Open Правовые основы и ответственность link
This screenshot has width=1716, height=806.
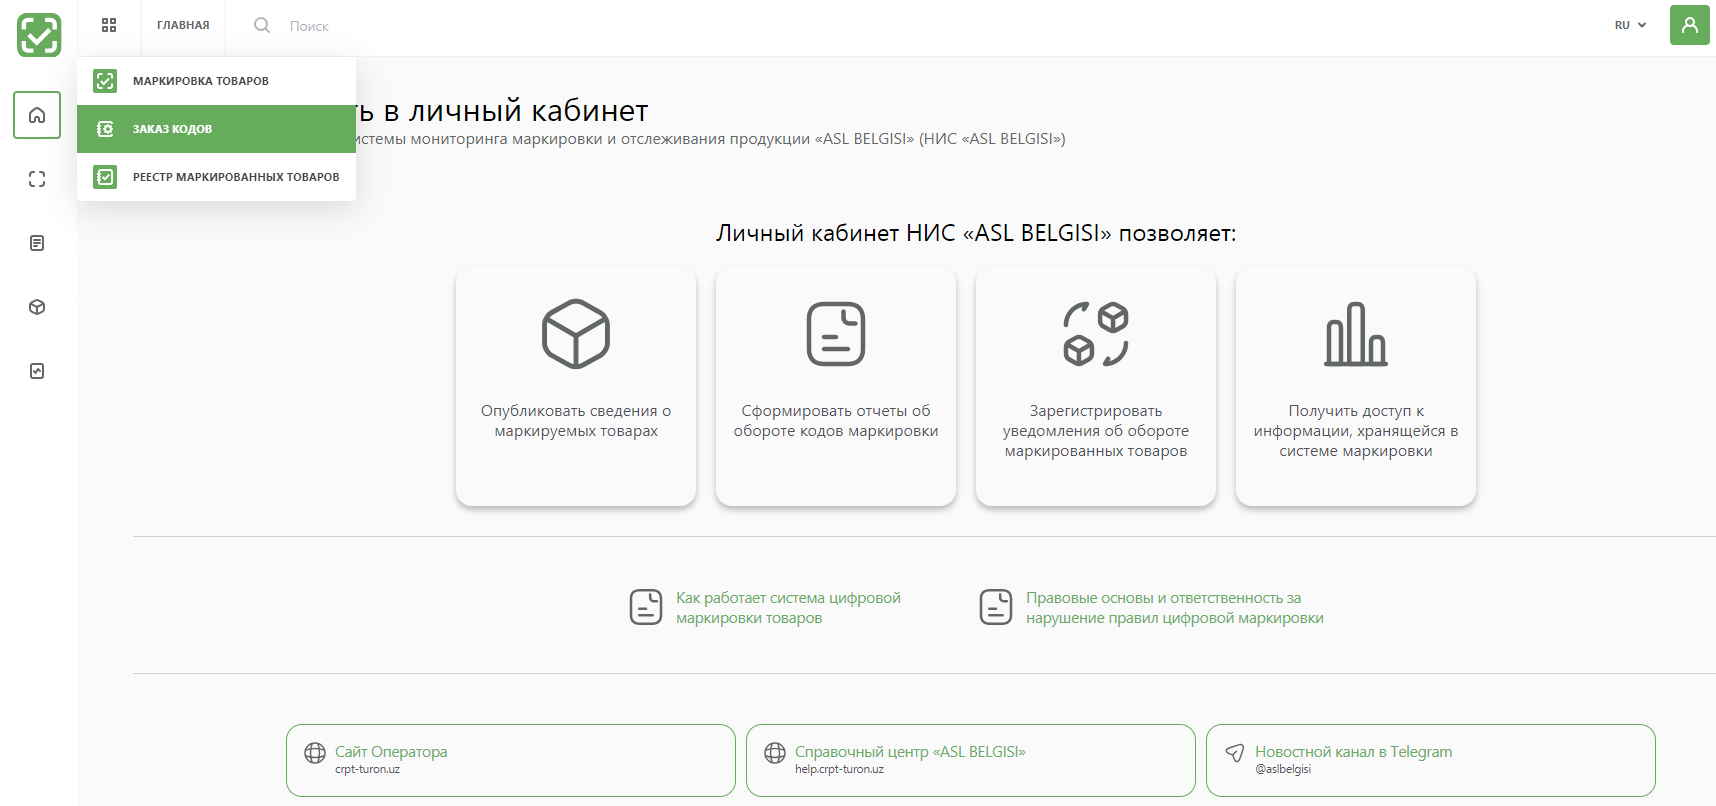(1175, 608)
